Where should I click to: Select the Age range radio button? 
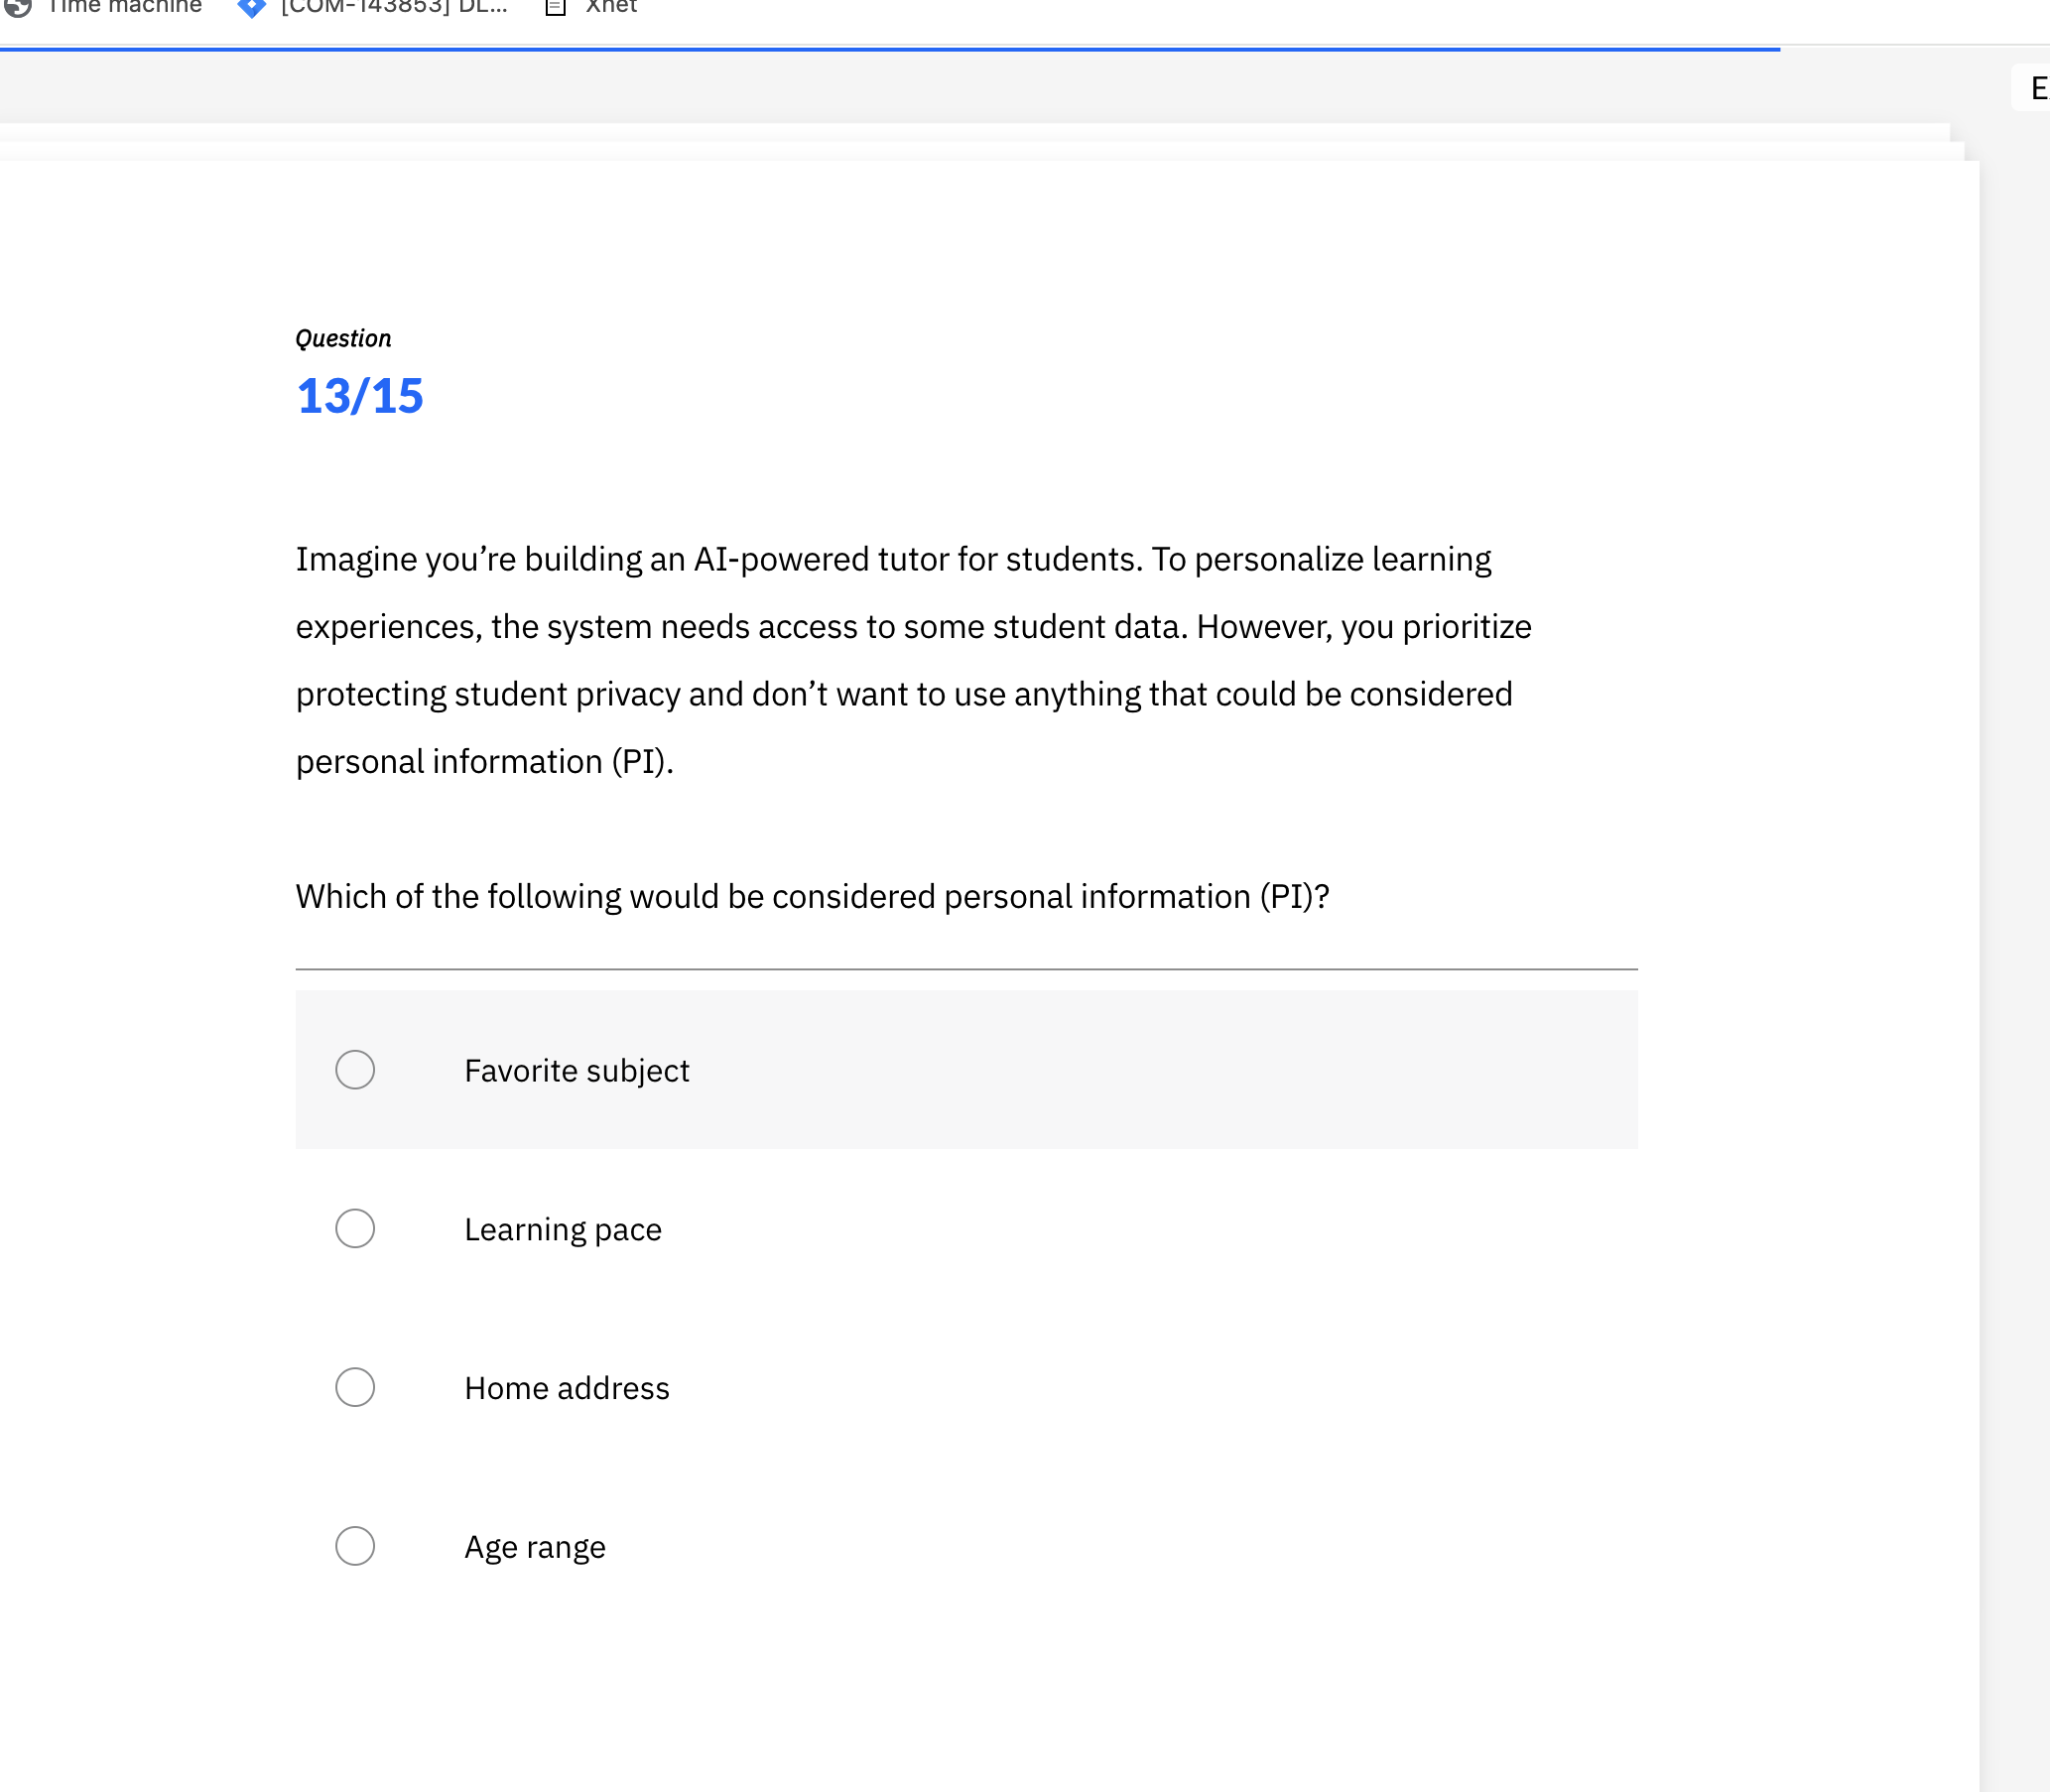click(x=355, y=1546)
